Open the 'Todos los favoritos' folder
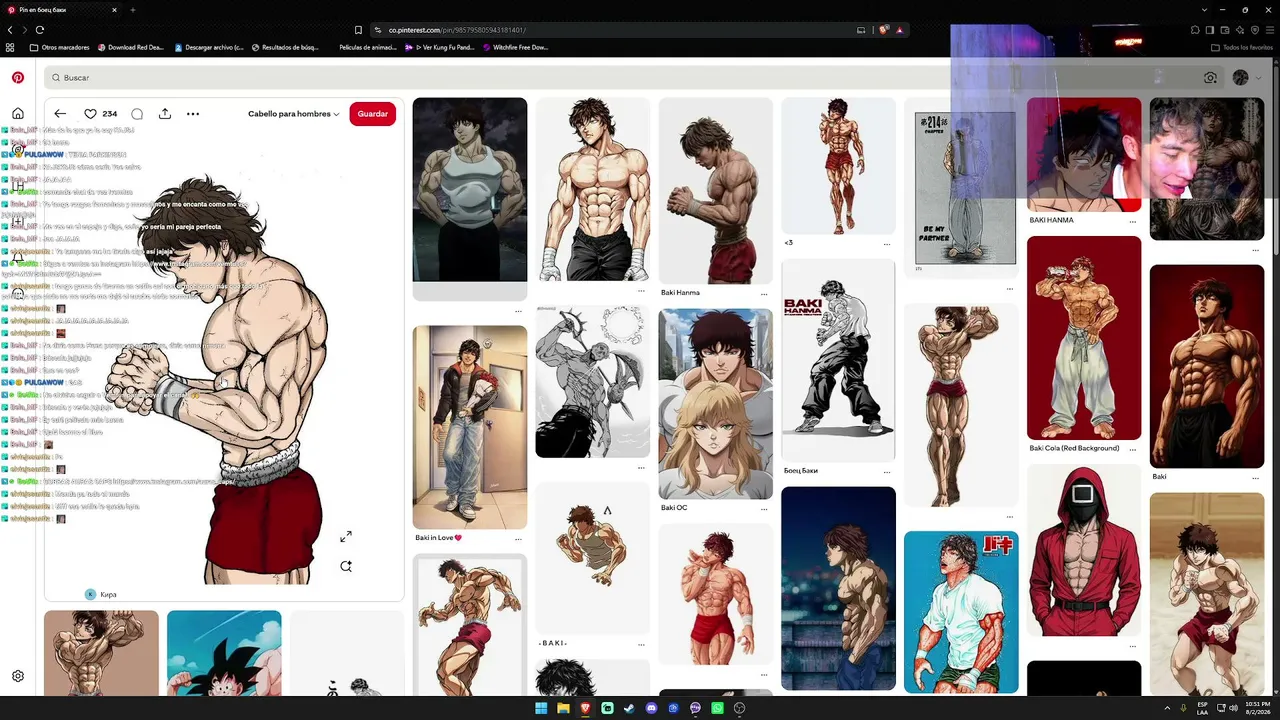This screenshot has width=1280, height=720. 1242,47
